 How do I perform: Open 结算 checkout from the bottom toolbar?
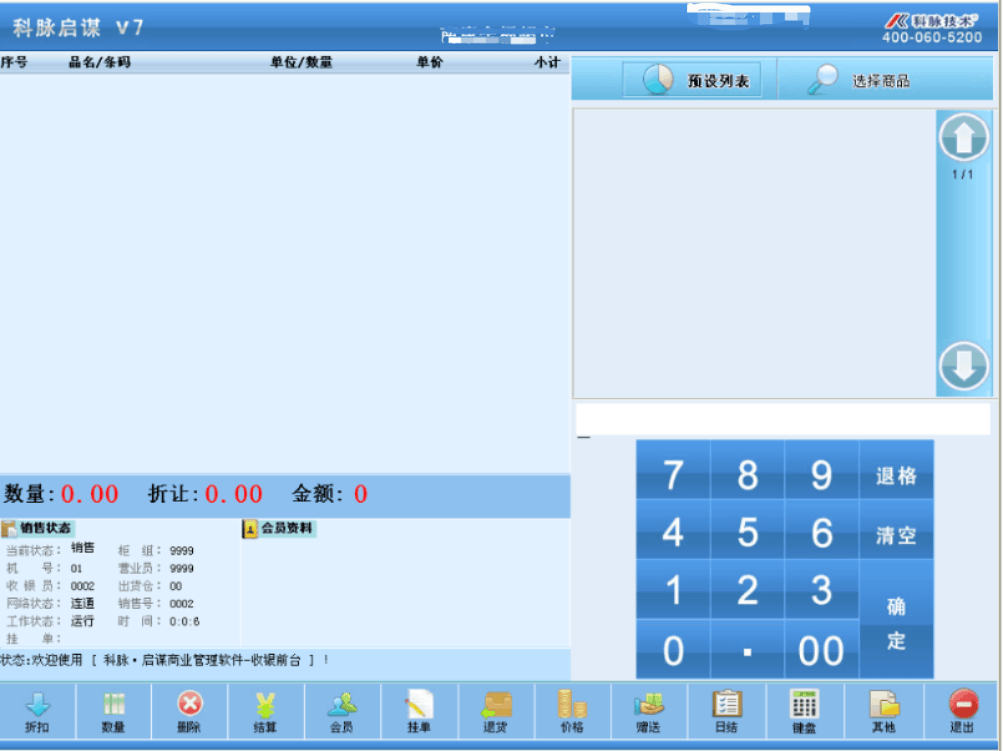tap(265, 711)
